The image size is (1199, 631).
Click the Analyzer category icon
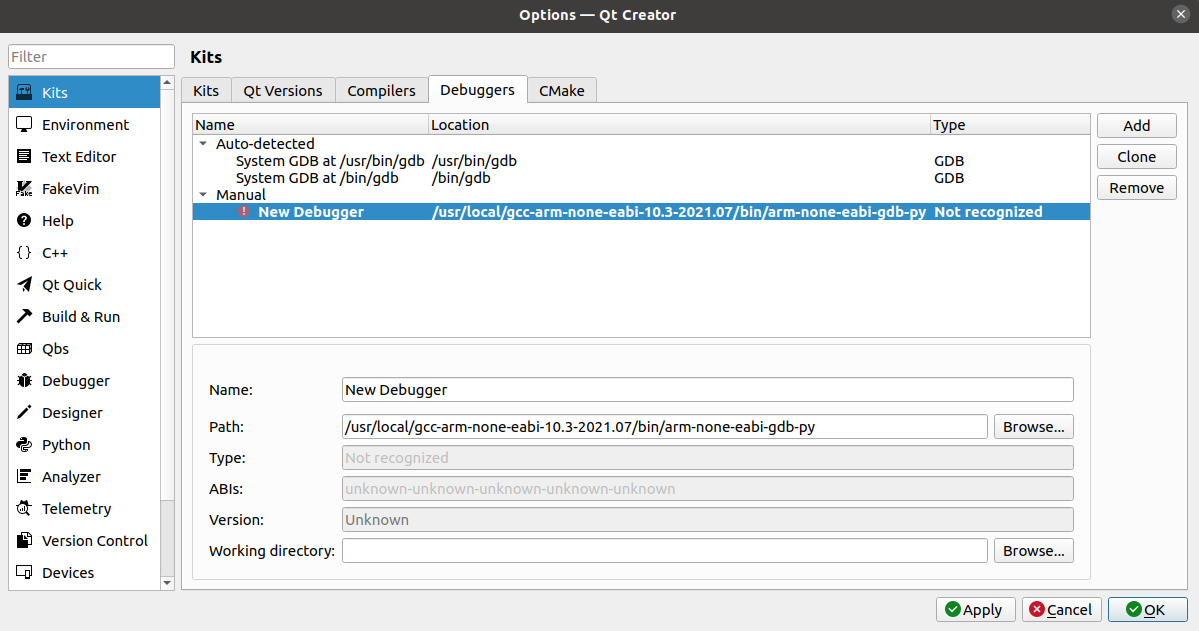click(x=24, y=477)
